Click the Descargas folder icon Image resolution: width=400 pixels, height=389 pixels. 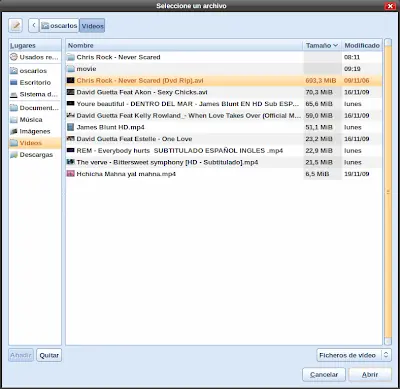[x=14, y=155]
